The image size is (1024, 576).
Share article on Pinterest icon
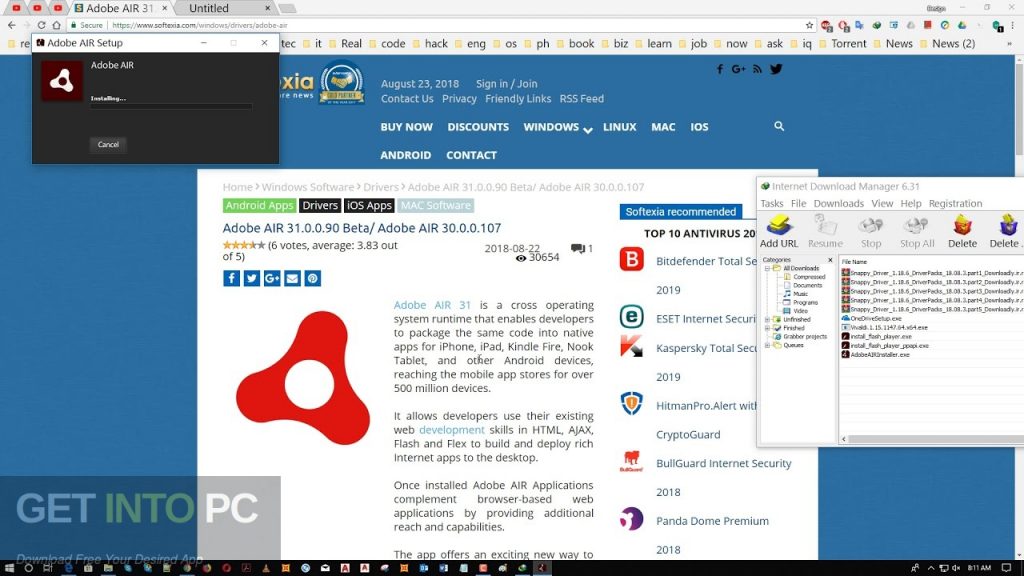pyautogui.click(x=312, y=278)
